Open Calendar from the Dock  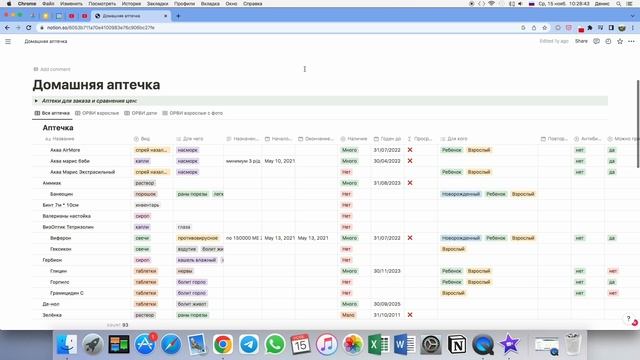tap(301, 344)
